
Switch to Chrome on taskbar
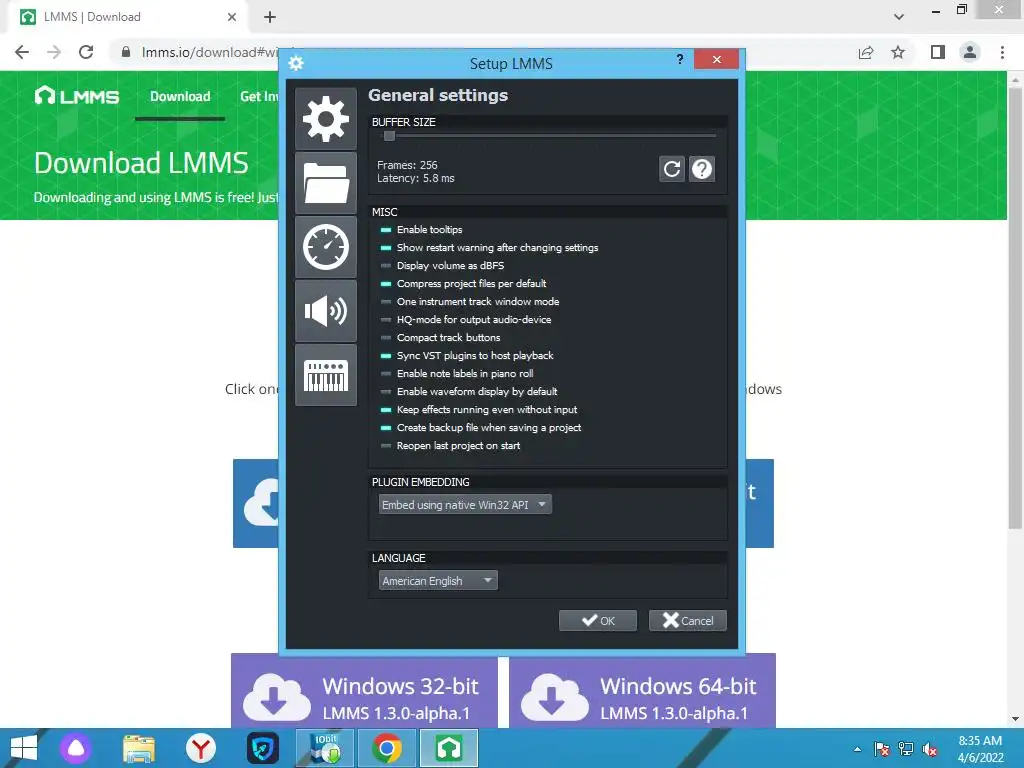click(387, 749)
